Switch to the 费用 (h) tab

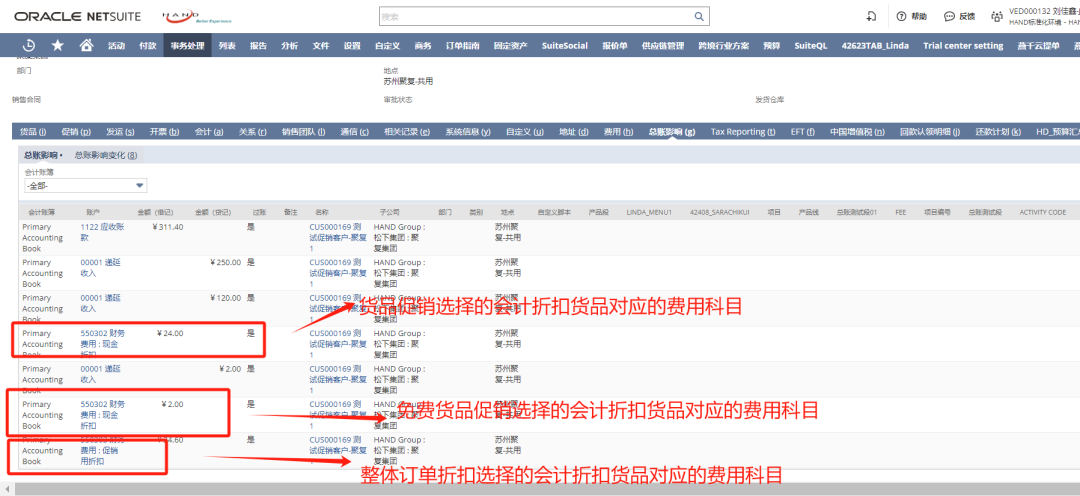(x=619, y=132)
